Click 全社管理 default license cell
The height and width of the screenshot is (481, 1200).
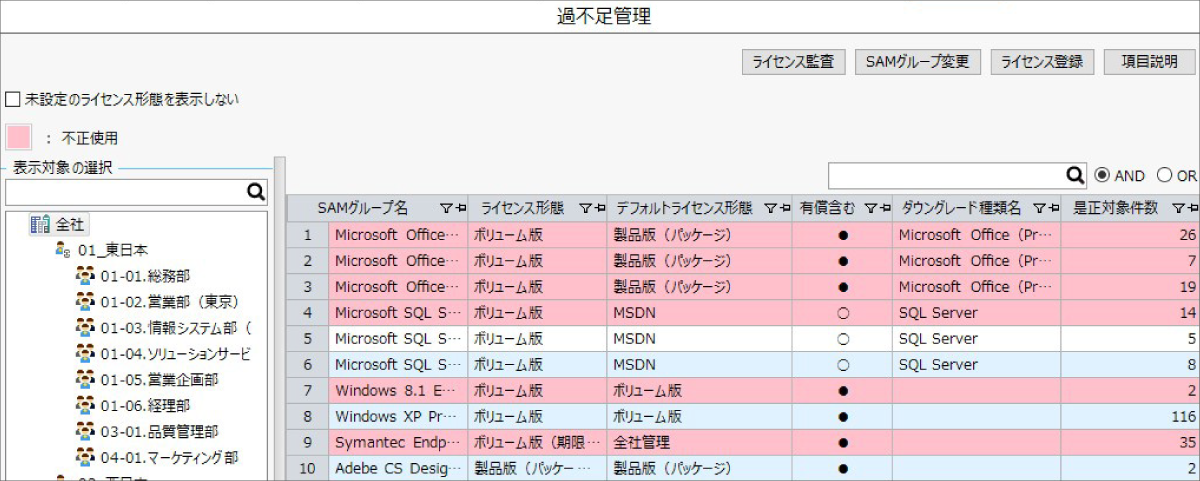pyautogui.click(x=699, y=442)
